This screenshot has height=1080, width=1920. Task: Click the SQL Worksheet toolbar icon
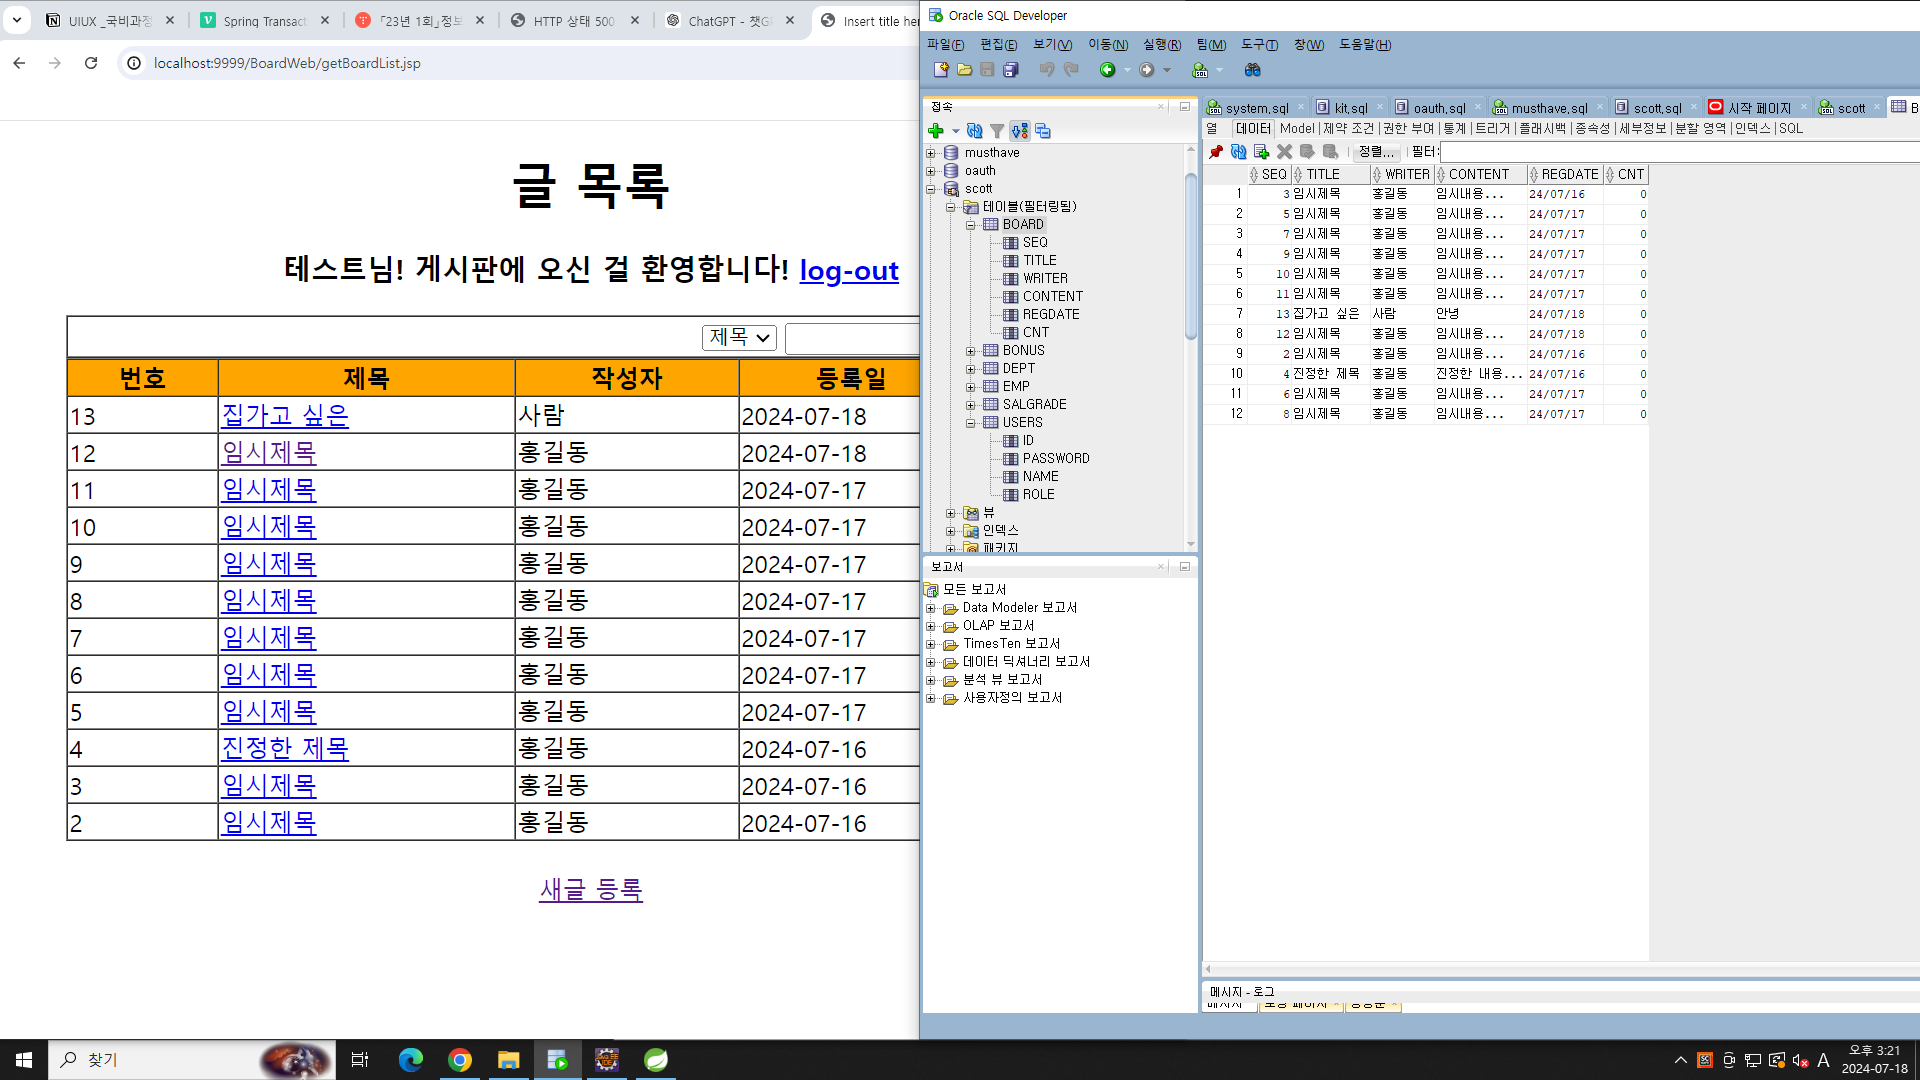(1200, 70)
